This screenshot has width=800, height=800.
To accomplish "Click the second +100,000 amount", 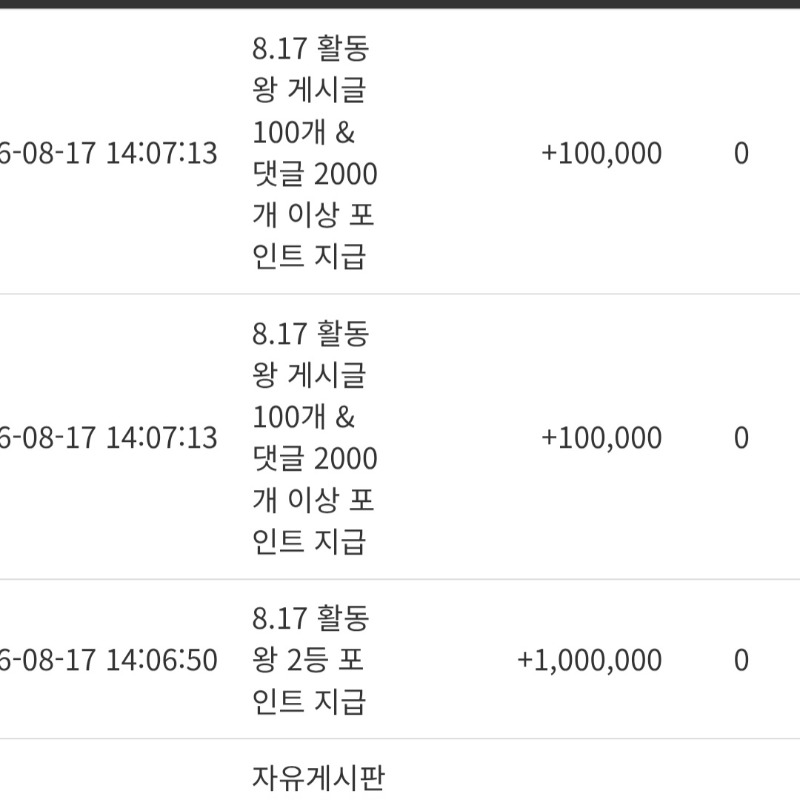I will [602, 438].
